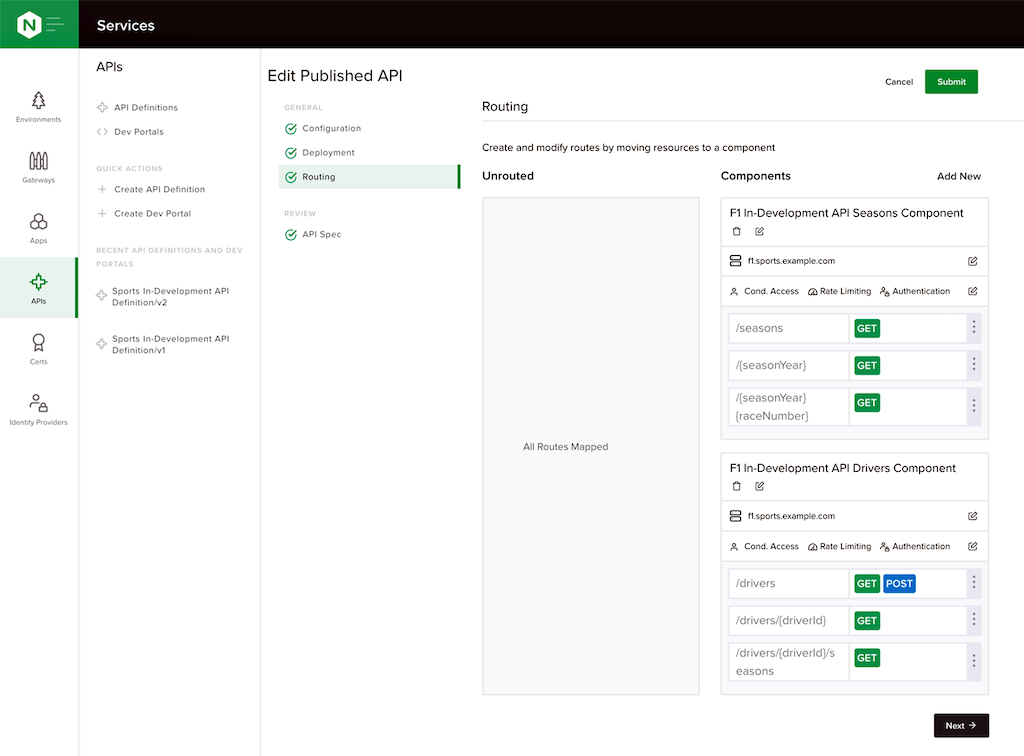The image size is (1024, 756).
Task: Click GET badge on /drivers/{driverId} route
Action: click(867, 621)
